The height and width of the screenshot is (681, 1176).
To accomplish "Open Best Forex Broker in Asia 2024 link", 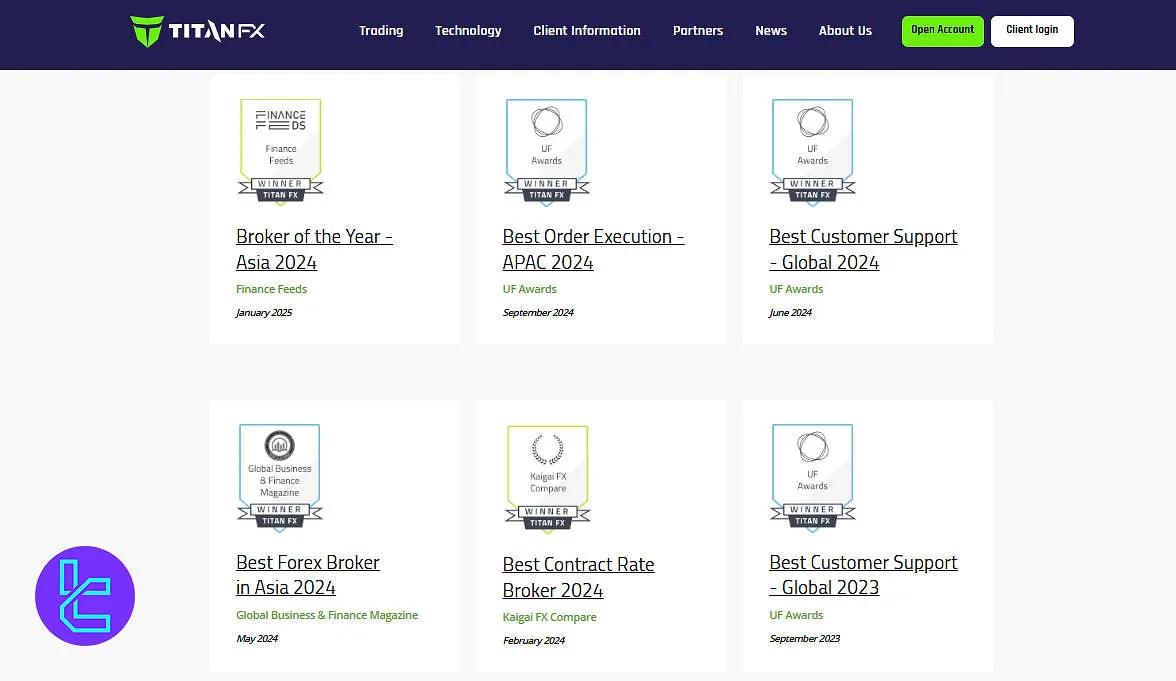I will point(307,575).
